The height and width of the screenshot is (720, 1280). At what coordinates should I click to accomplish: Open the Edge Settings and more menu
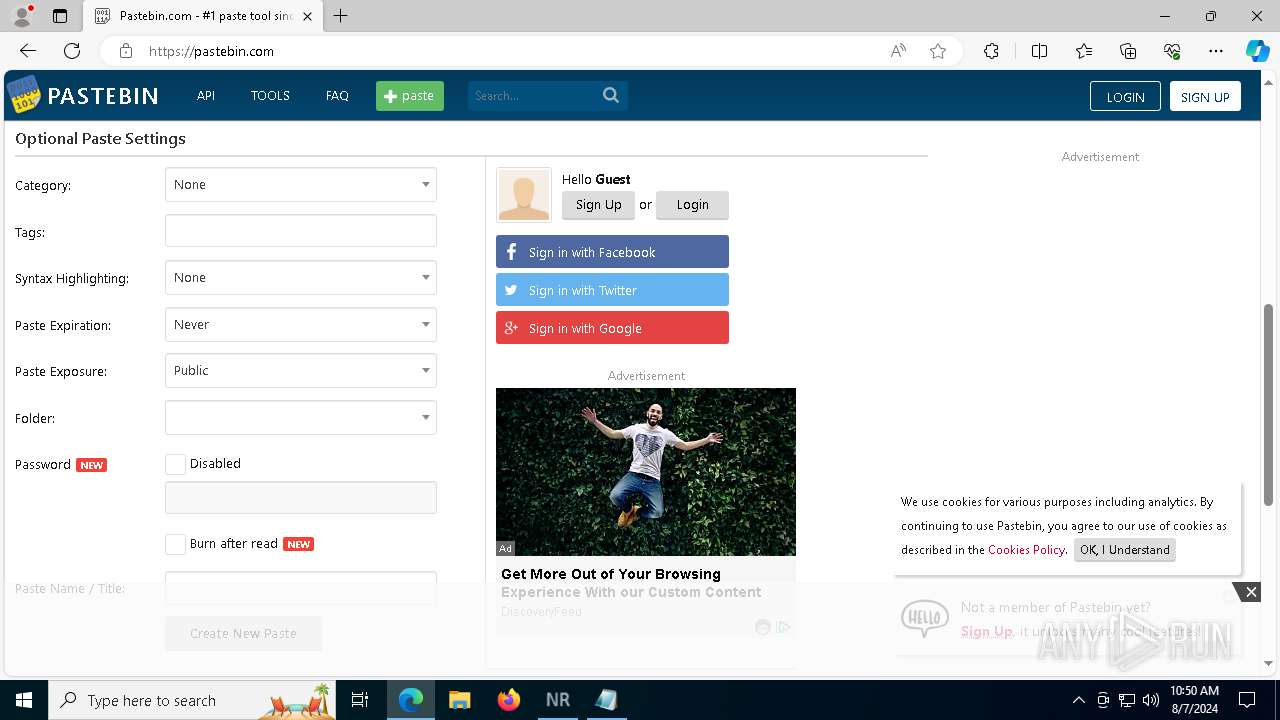click(1216, 51)
